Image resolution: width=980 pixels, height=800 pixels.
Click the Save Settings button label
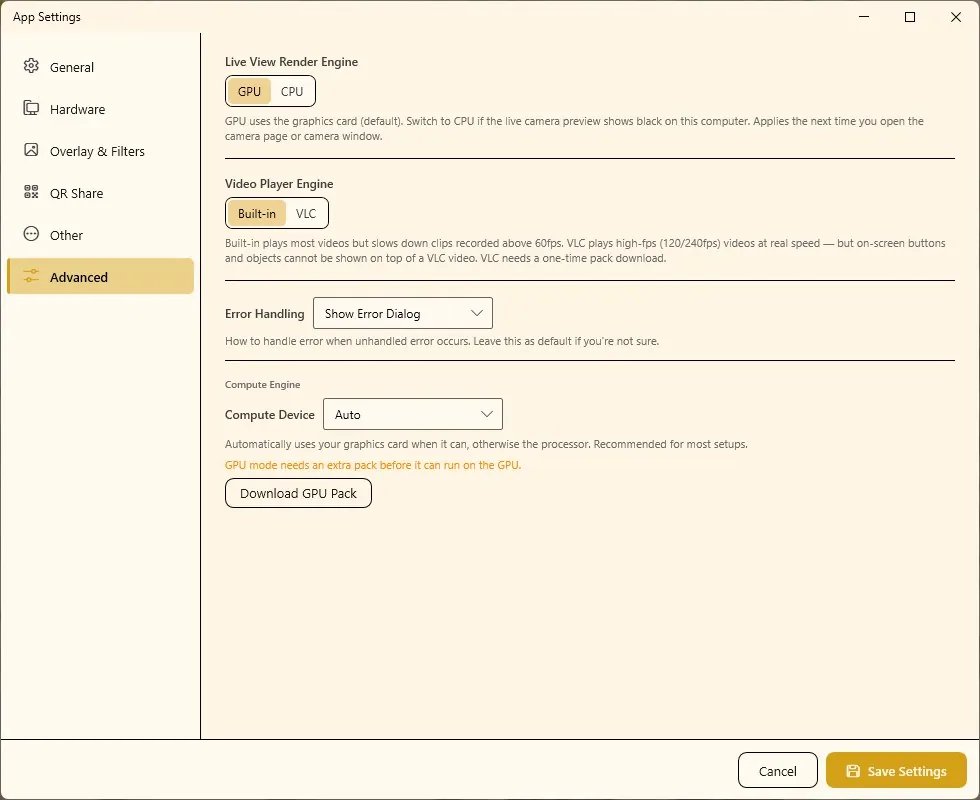[x=907, y=771]
